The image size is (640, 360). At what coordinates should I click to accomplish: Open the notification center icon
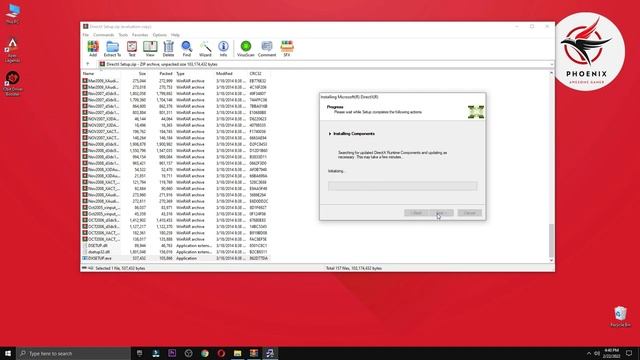pyautogui.click(x=629, y=353)
